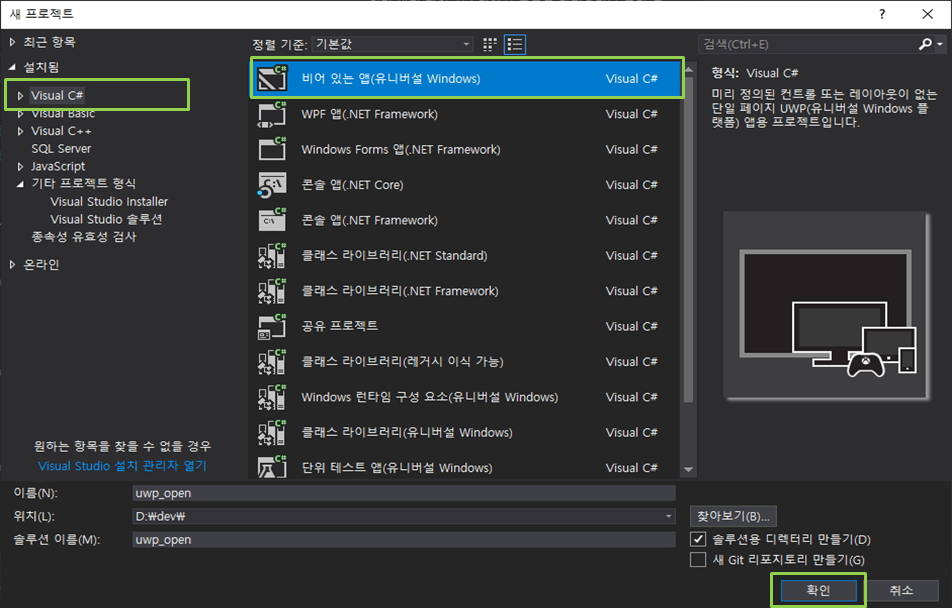Open Visual Studio 설치 관리자 열기 link
The height and width of the screenshot is (608, 952).
coord(123,466)
